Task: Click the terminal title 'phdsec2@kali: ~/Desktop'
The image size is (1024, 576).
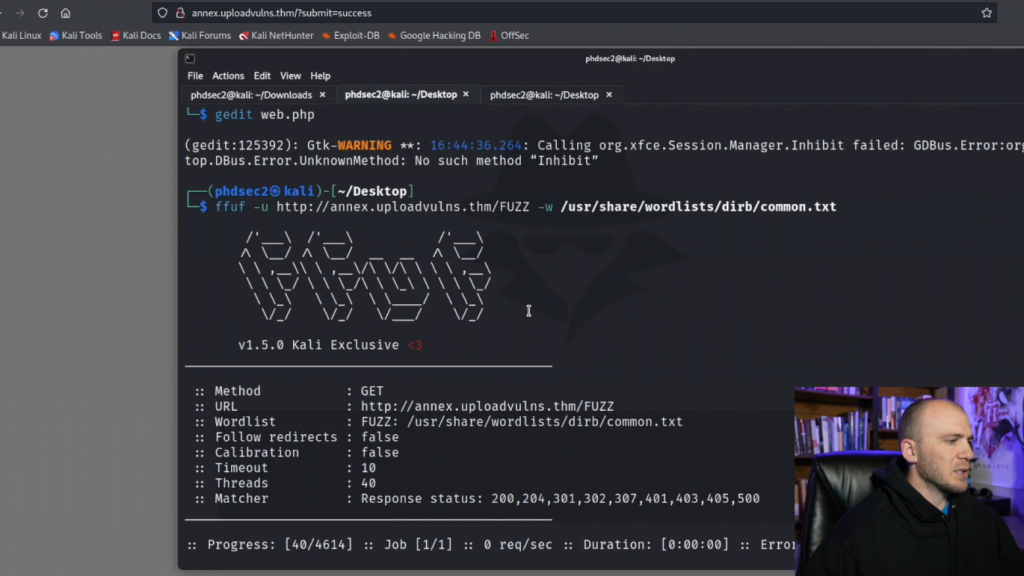Action: coord(630,58)
